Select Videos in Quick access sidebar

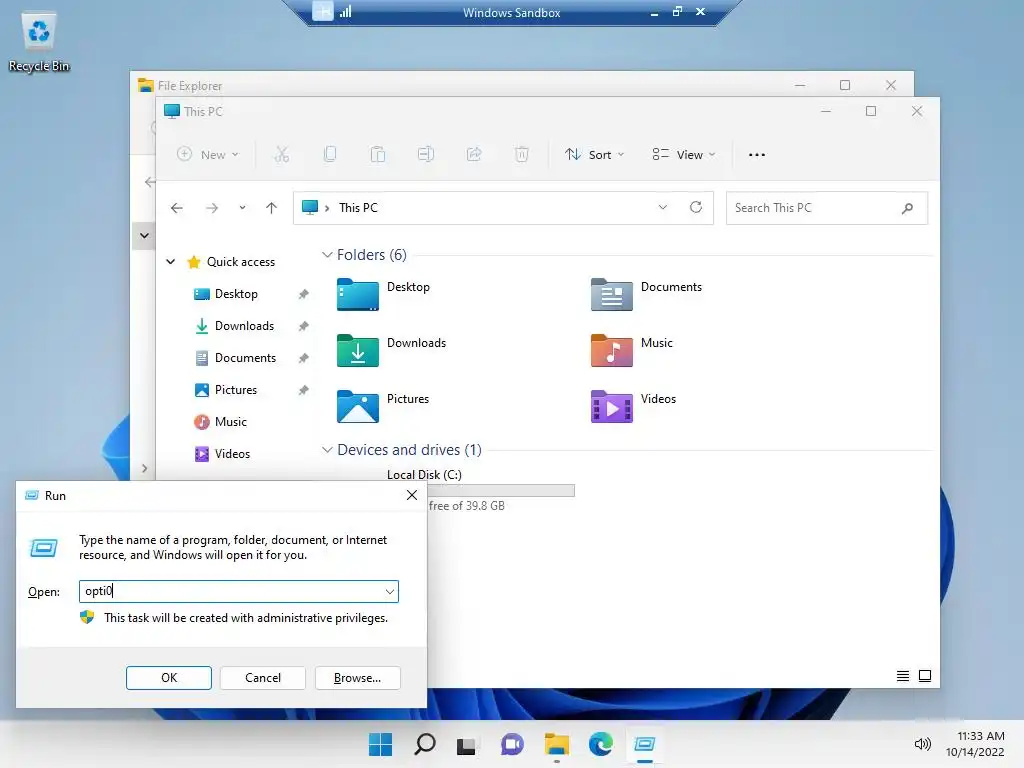[232, 454]
